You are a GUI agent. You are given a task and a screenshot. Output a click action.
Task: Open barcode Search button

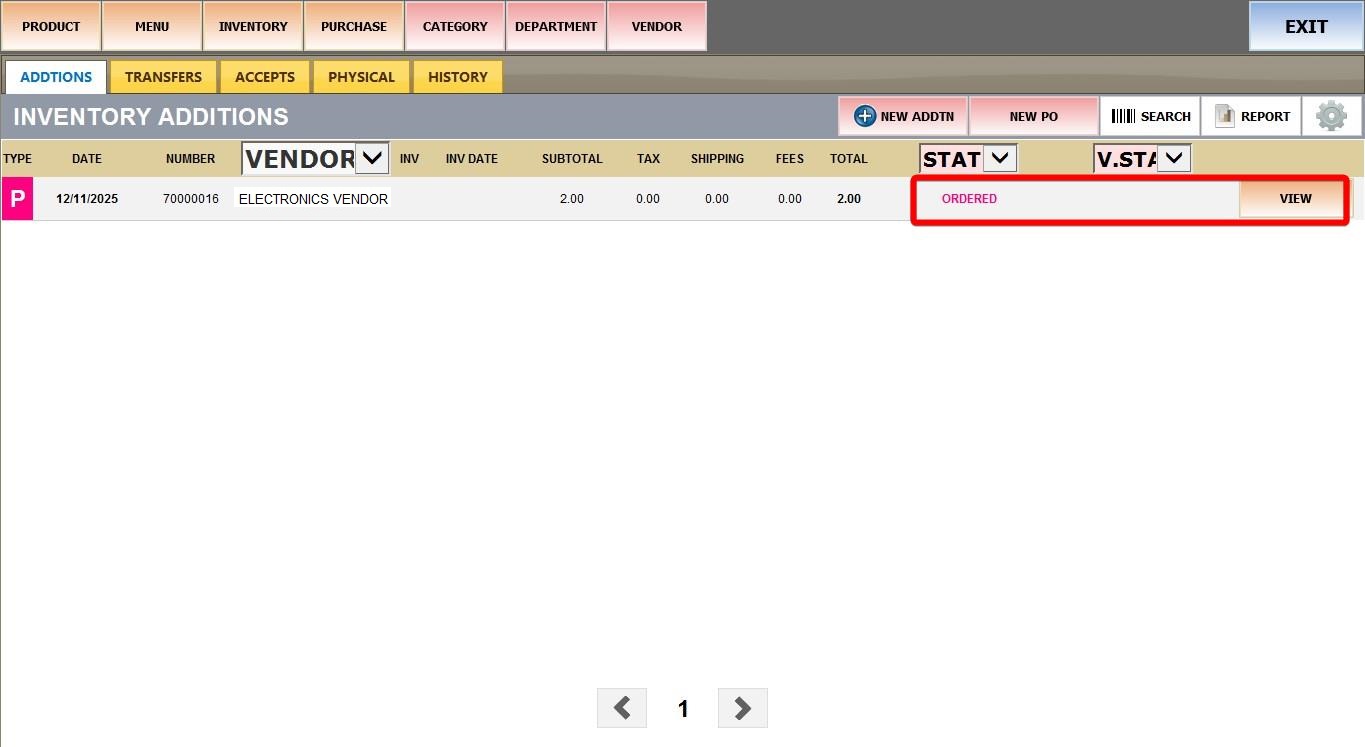click(1150, 116)
